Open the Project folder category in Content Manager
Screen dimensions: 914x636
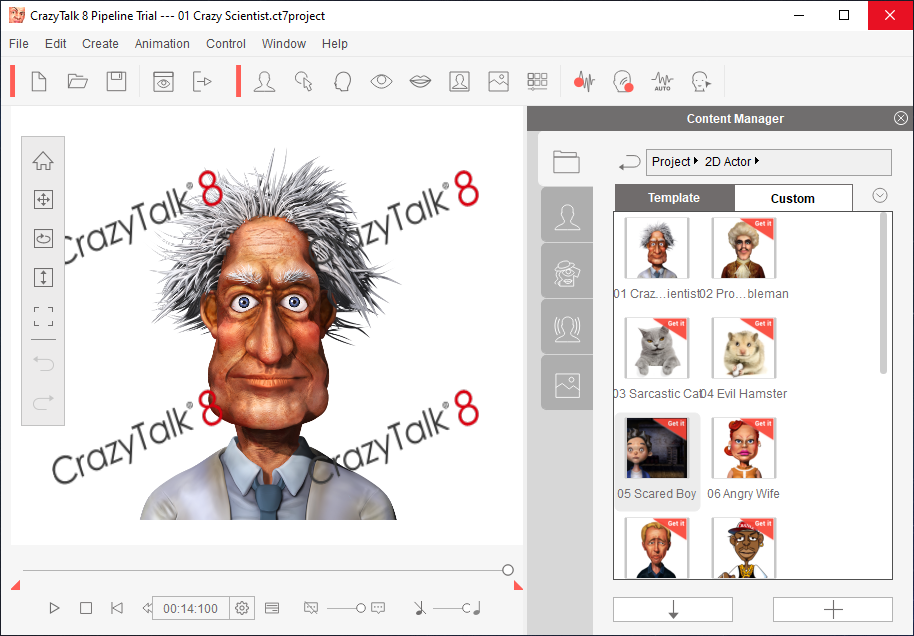(566, 161)
